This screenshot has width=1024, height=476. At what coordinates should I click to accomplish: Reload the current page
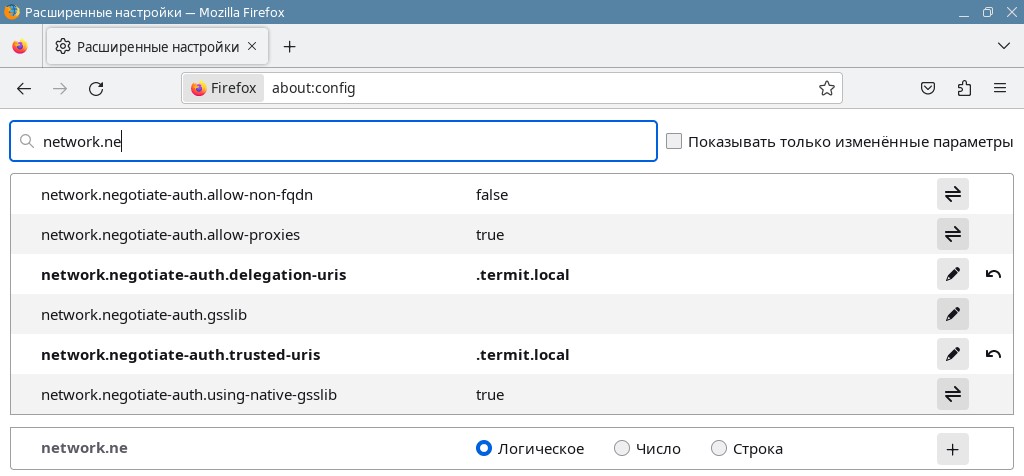coord(96,89)
